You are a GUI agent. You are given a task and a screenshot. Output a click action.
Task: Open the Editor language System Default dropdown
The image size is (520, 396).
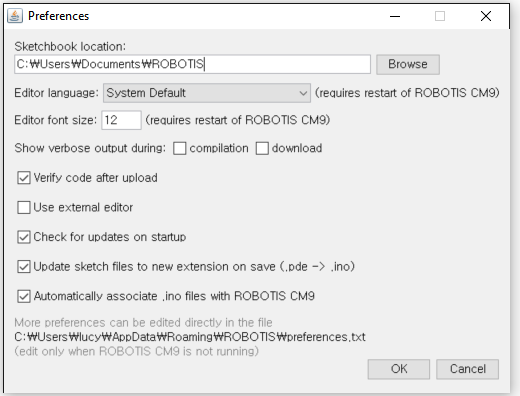click(x=207, y=93)
